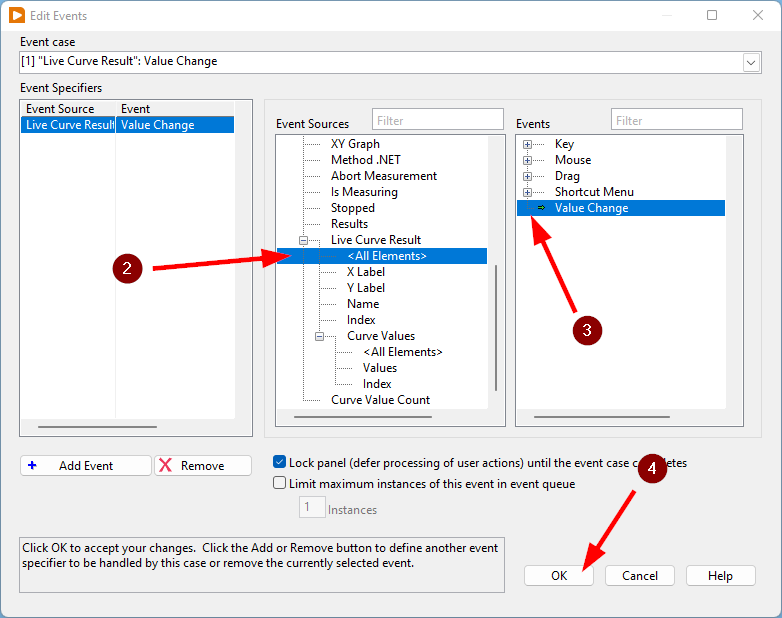This screenshot has width=782, height=618.
Task: Collapse the Live Curve Result node
Action: (x=303, y=240)
